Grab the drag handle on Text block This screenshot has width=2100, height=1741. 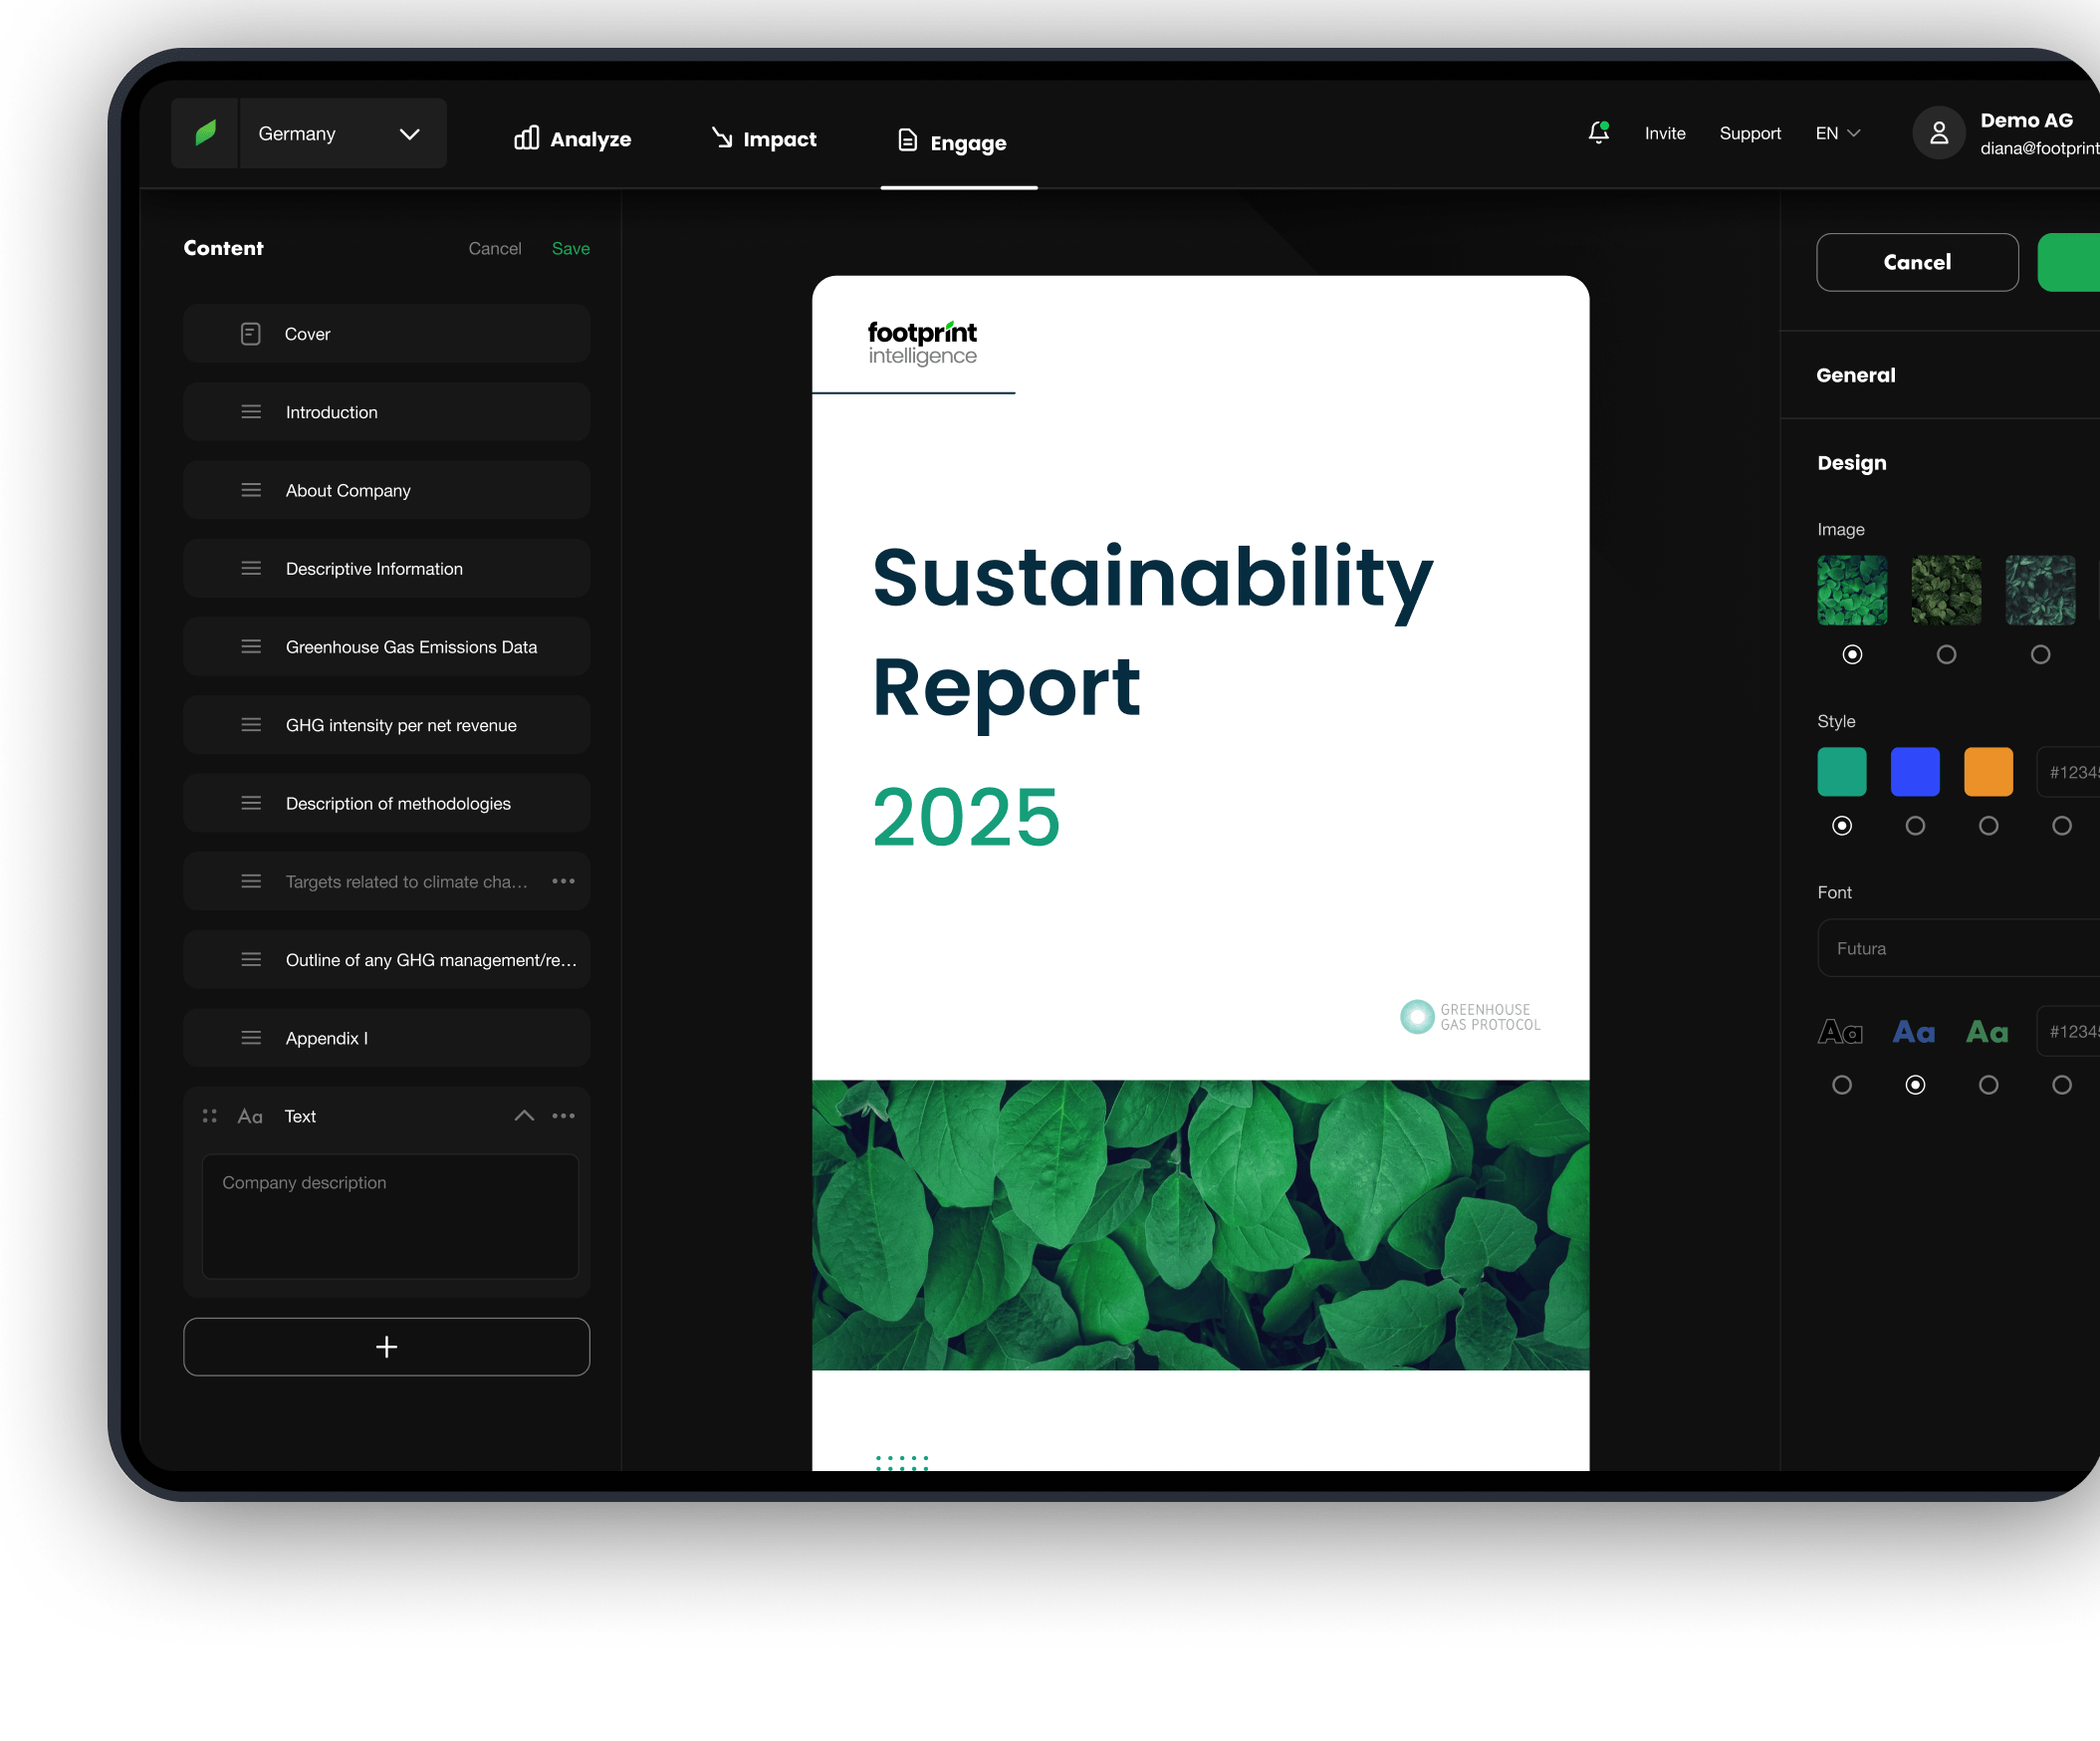point(210,1116)
